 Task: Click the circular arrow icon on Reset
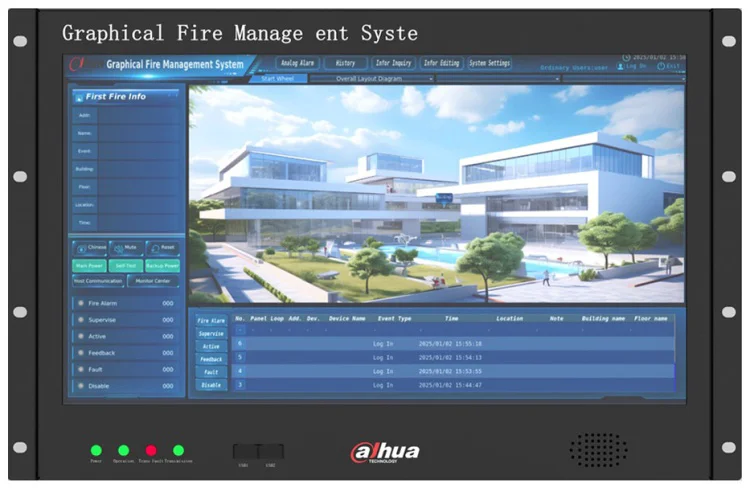click(x=155, y=249)
